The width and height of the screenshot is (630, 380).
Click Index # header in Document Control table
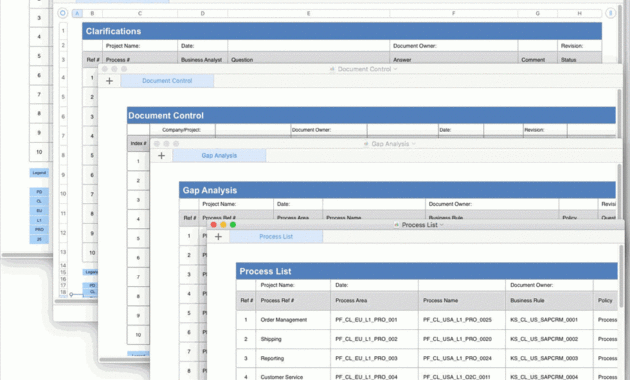click(138, 143)
